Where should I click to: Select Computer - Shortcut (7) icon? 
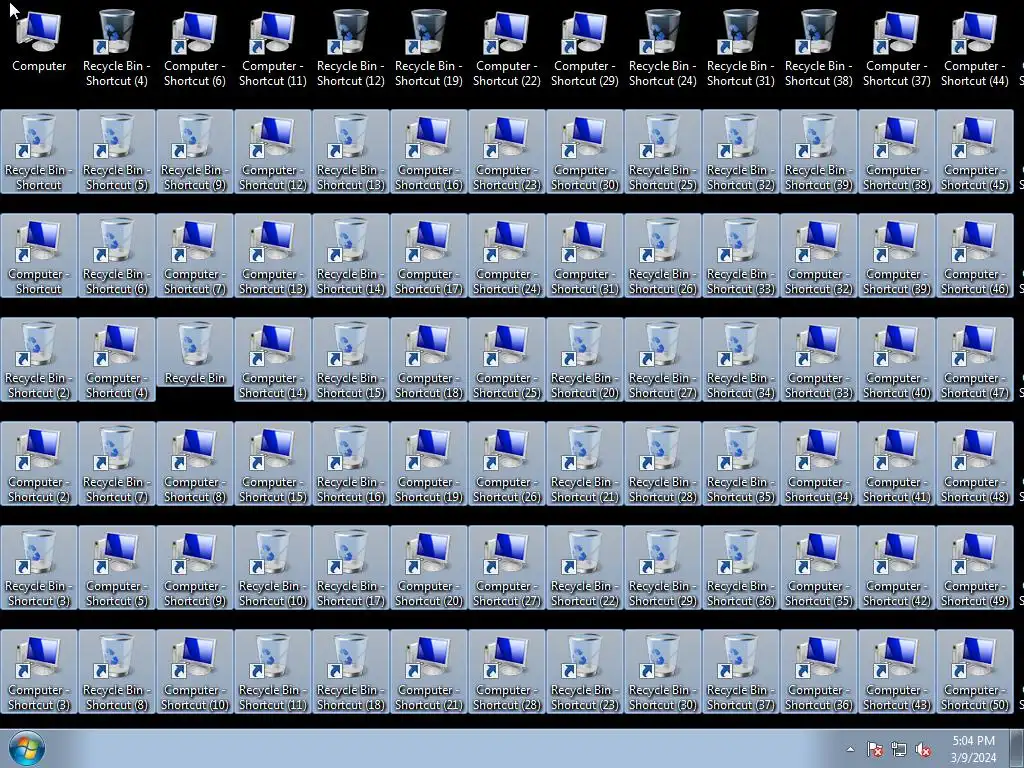pos(195,255)
